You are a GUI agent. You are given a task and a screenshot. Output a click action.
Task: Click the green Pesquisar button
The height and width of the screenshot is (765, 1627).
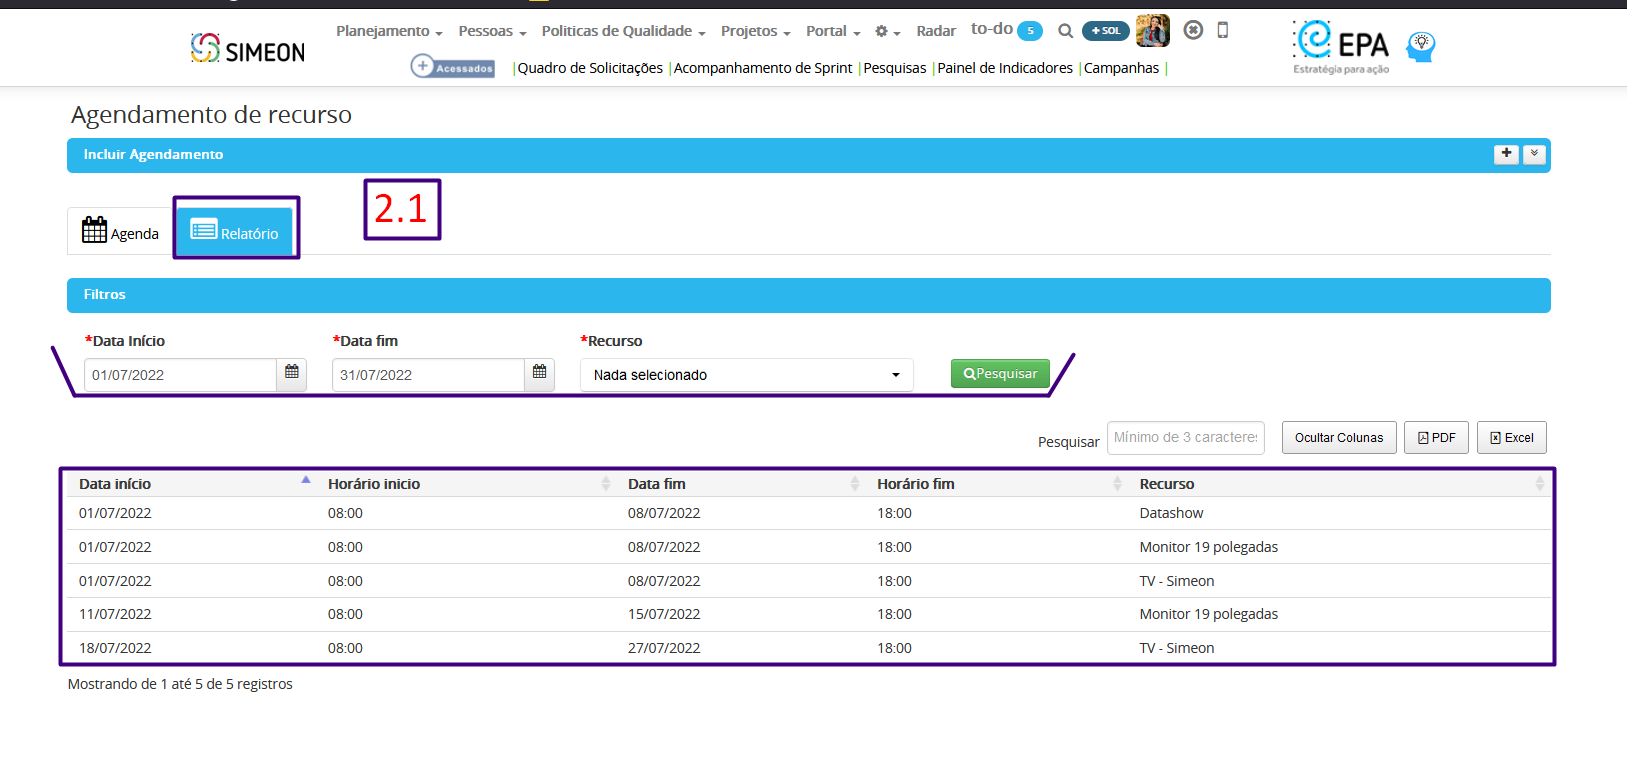pyautogui.click(x=1000, y=373)
